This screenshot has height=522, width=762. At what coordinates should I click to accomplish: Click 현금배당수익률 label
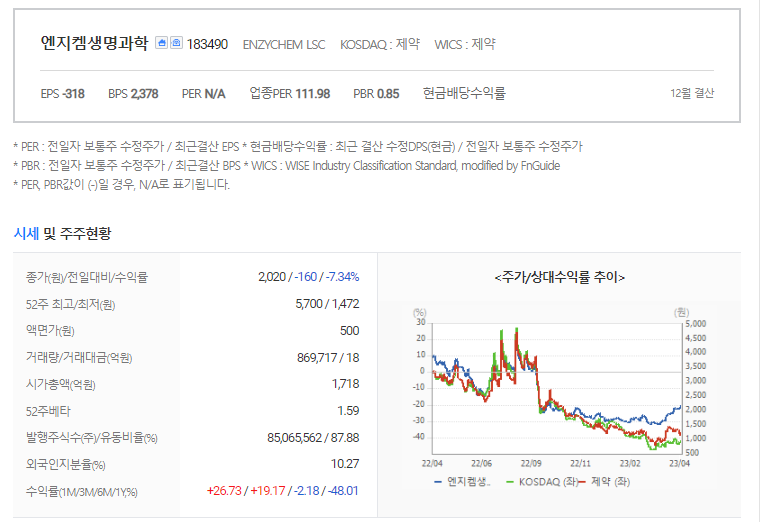point(464,93)
